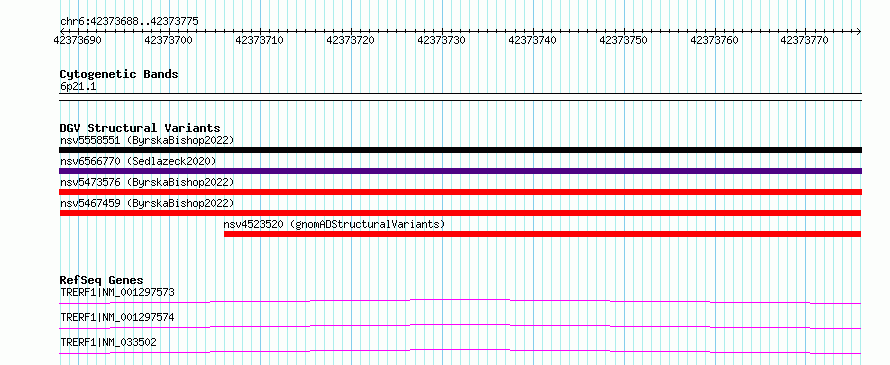Open the TRERF1|NM_001297573 gene label

coord(117,293)
